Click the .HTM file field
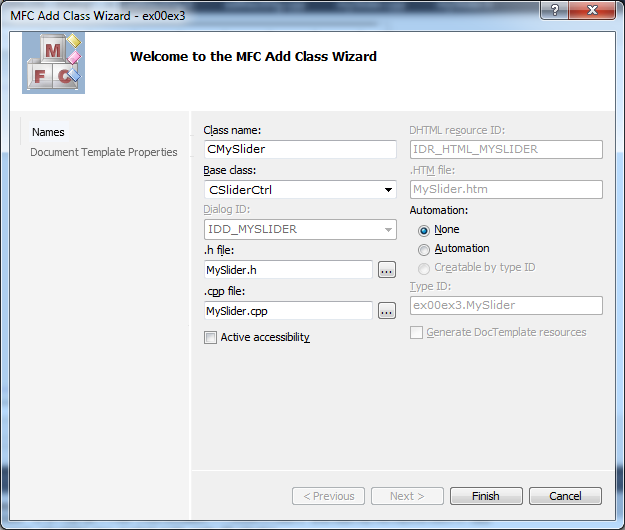Viewport: 625px width, 530px height. coord(506,189)
